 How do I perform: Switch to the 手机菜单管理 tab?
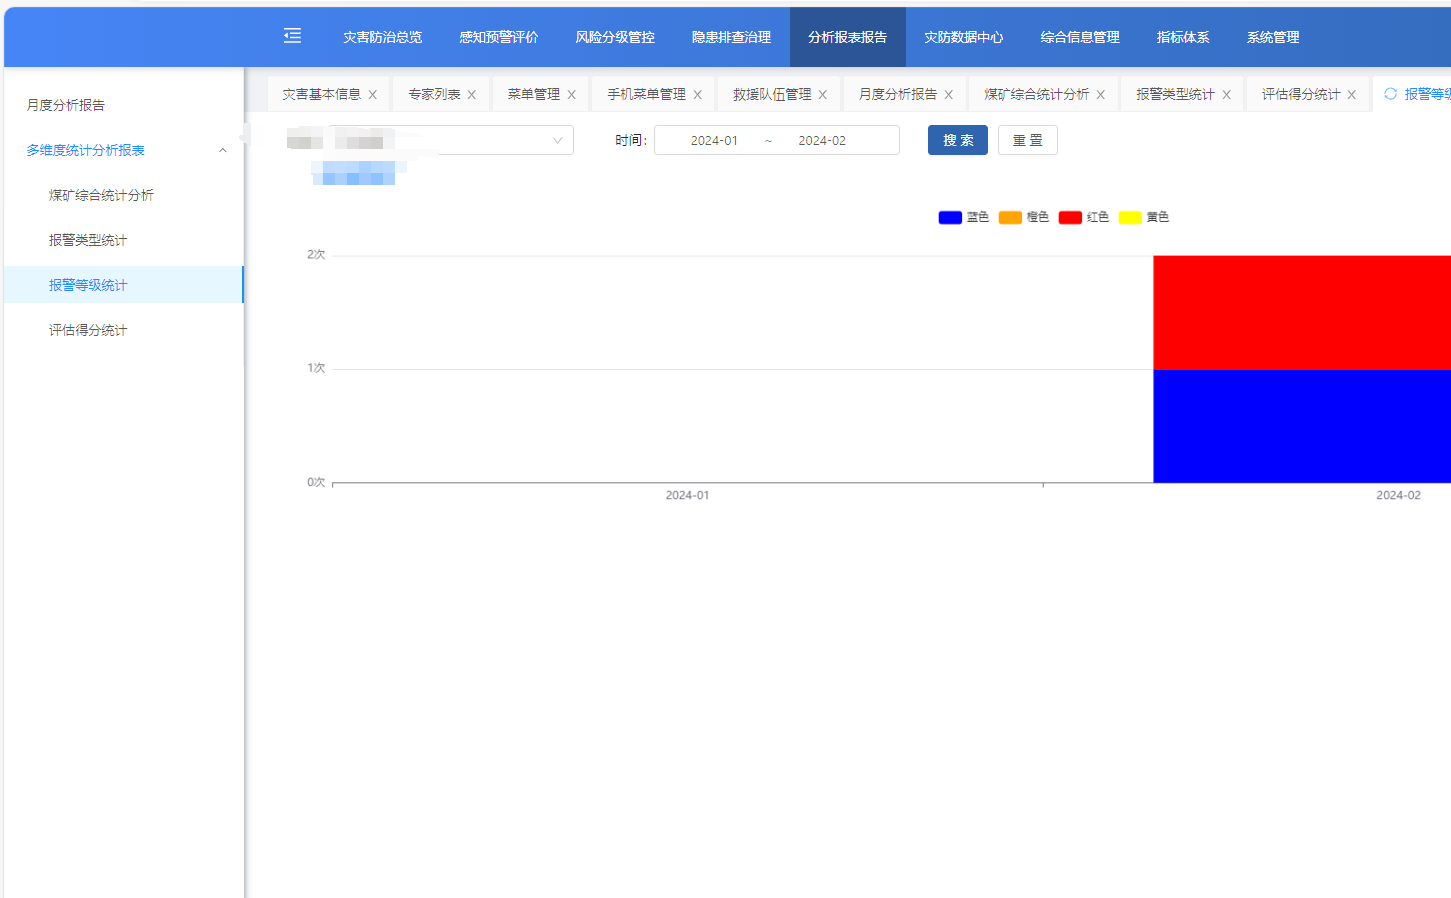(x=646, y=94)
